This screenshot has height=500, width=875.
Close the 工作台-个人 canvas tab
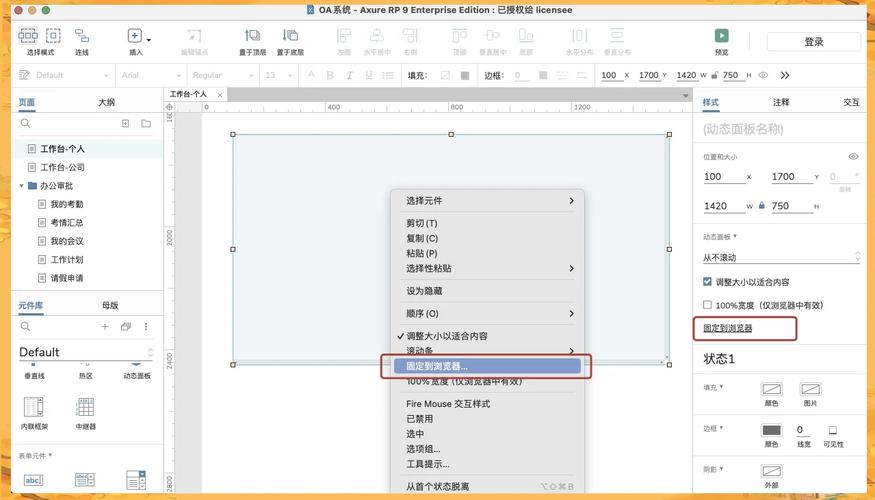220,95
